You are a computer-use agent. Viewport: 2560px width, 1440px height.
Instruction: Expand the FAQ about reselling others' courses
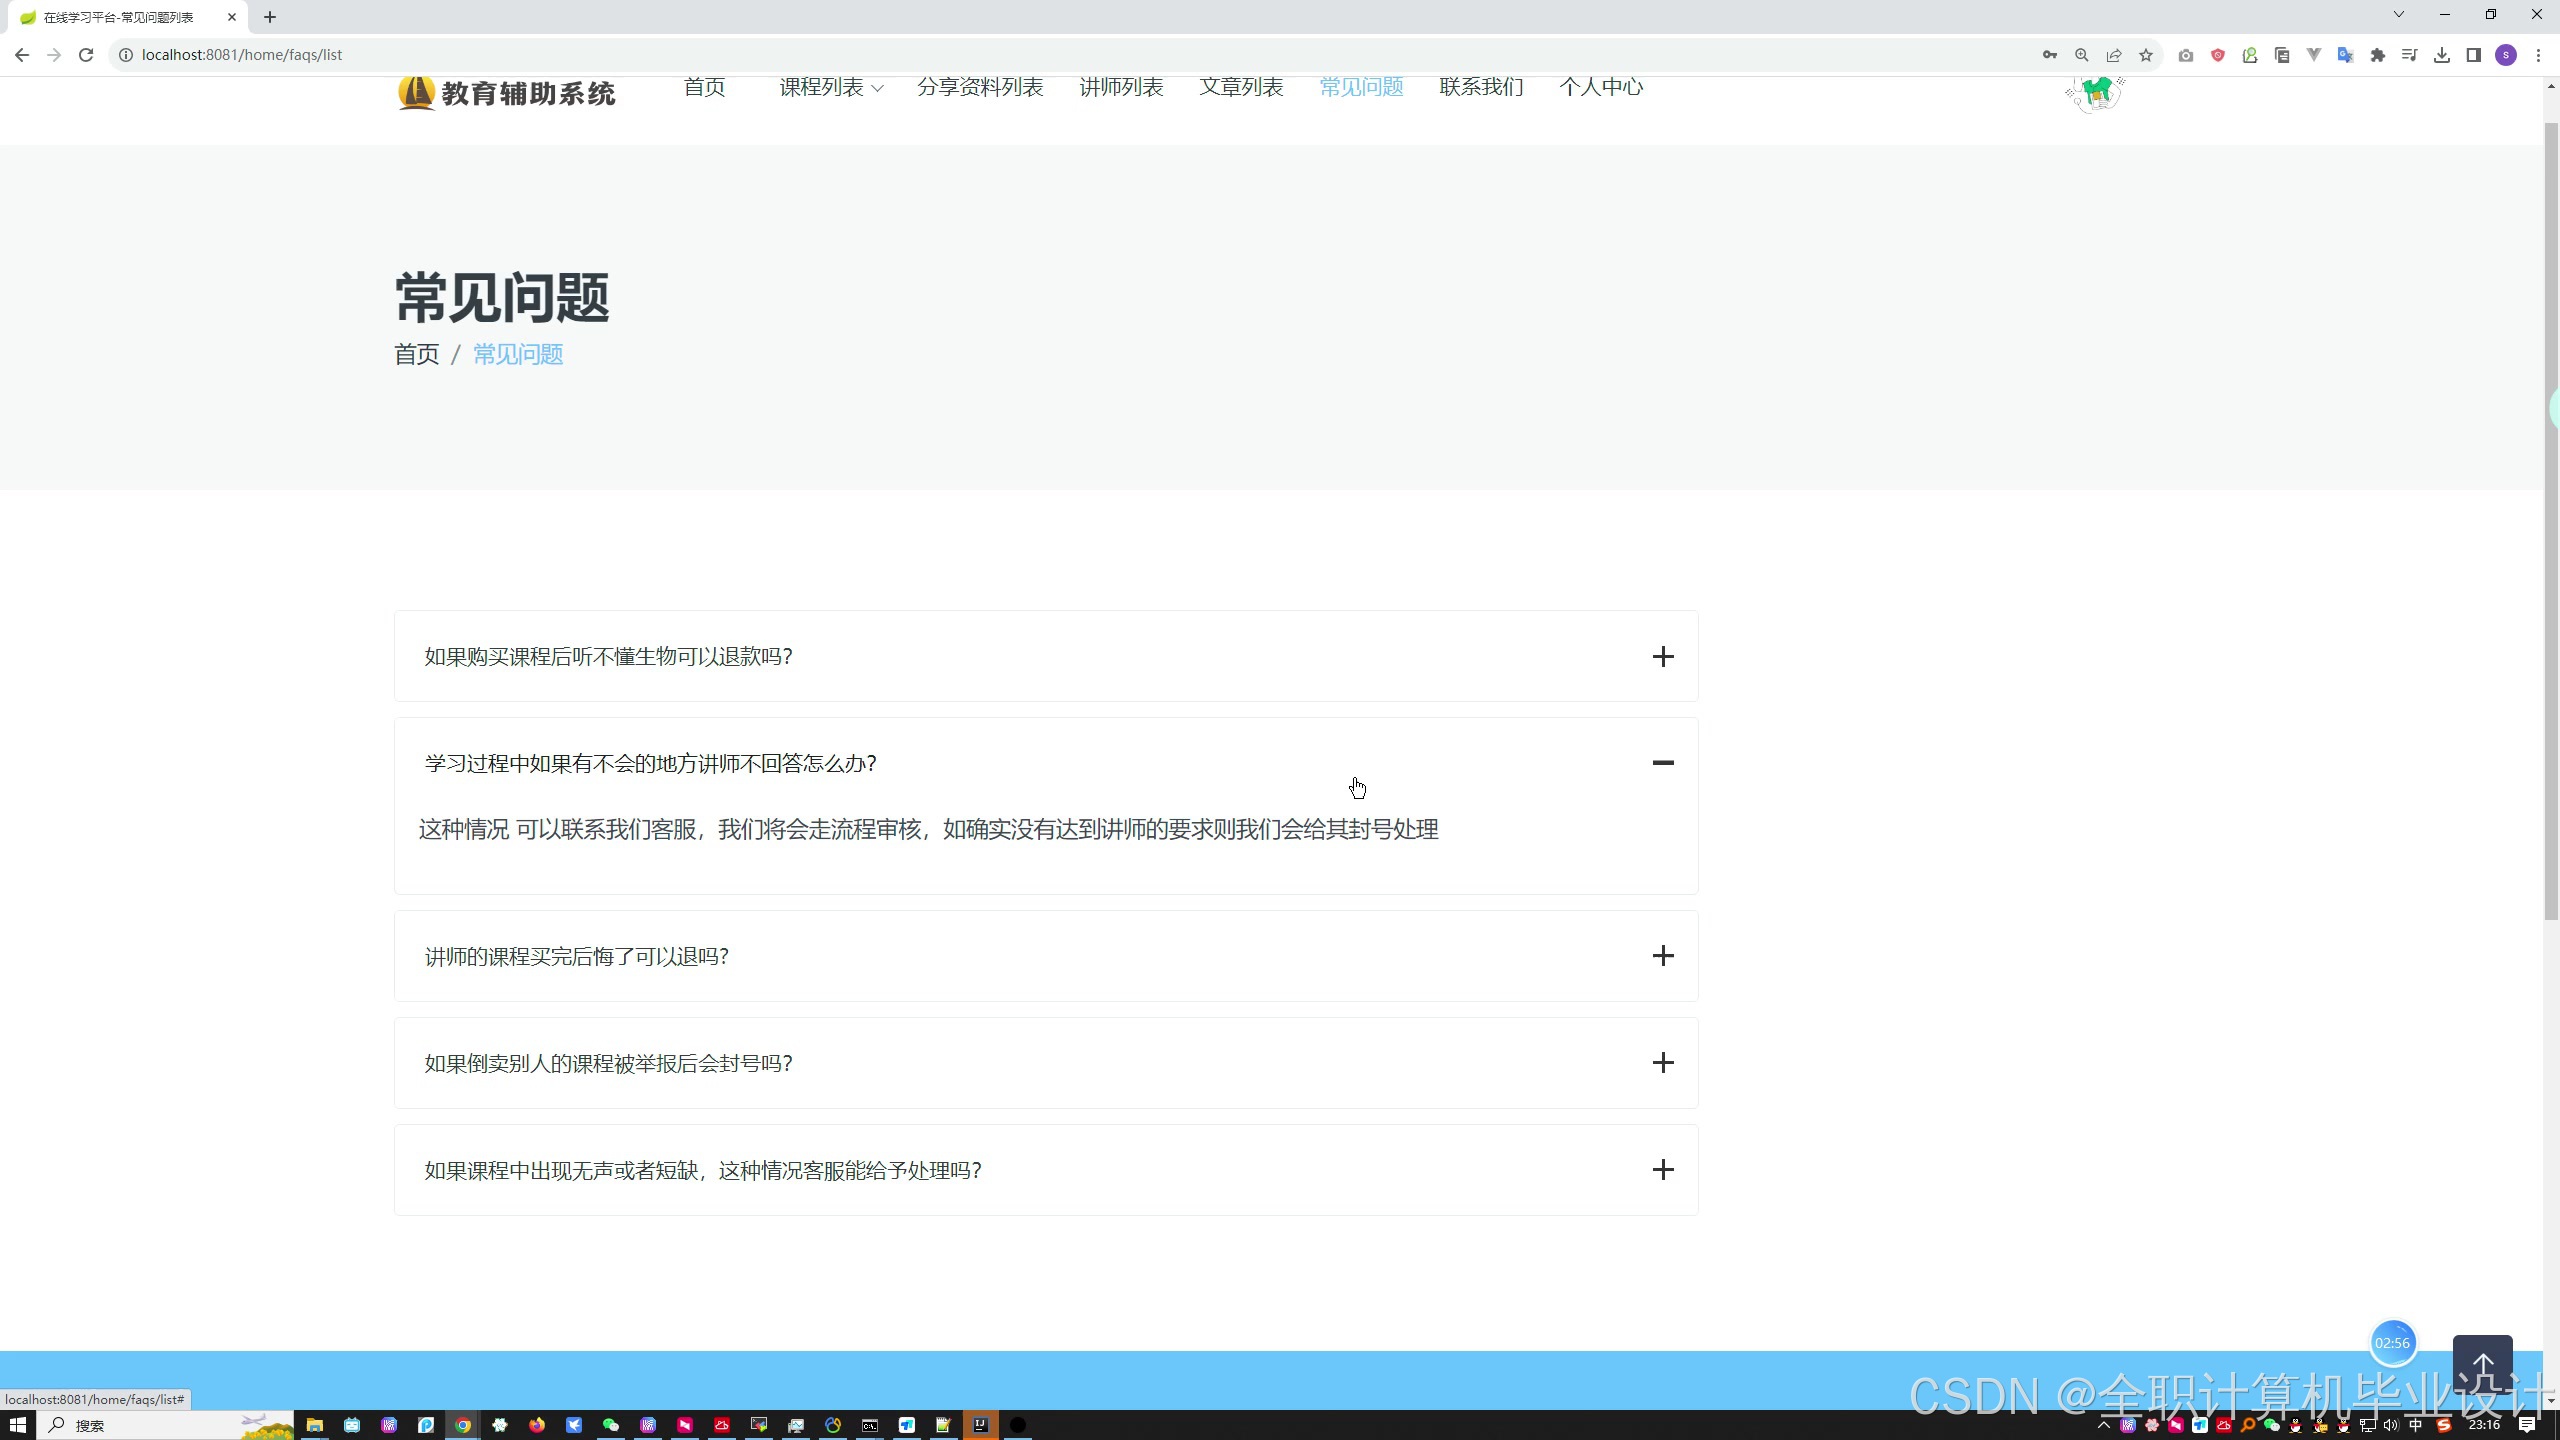tap(1662, 1063)
